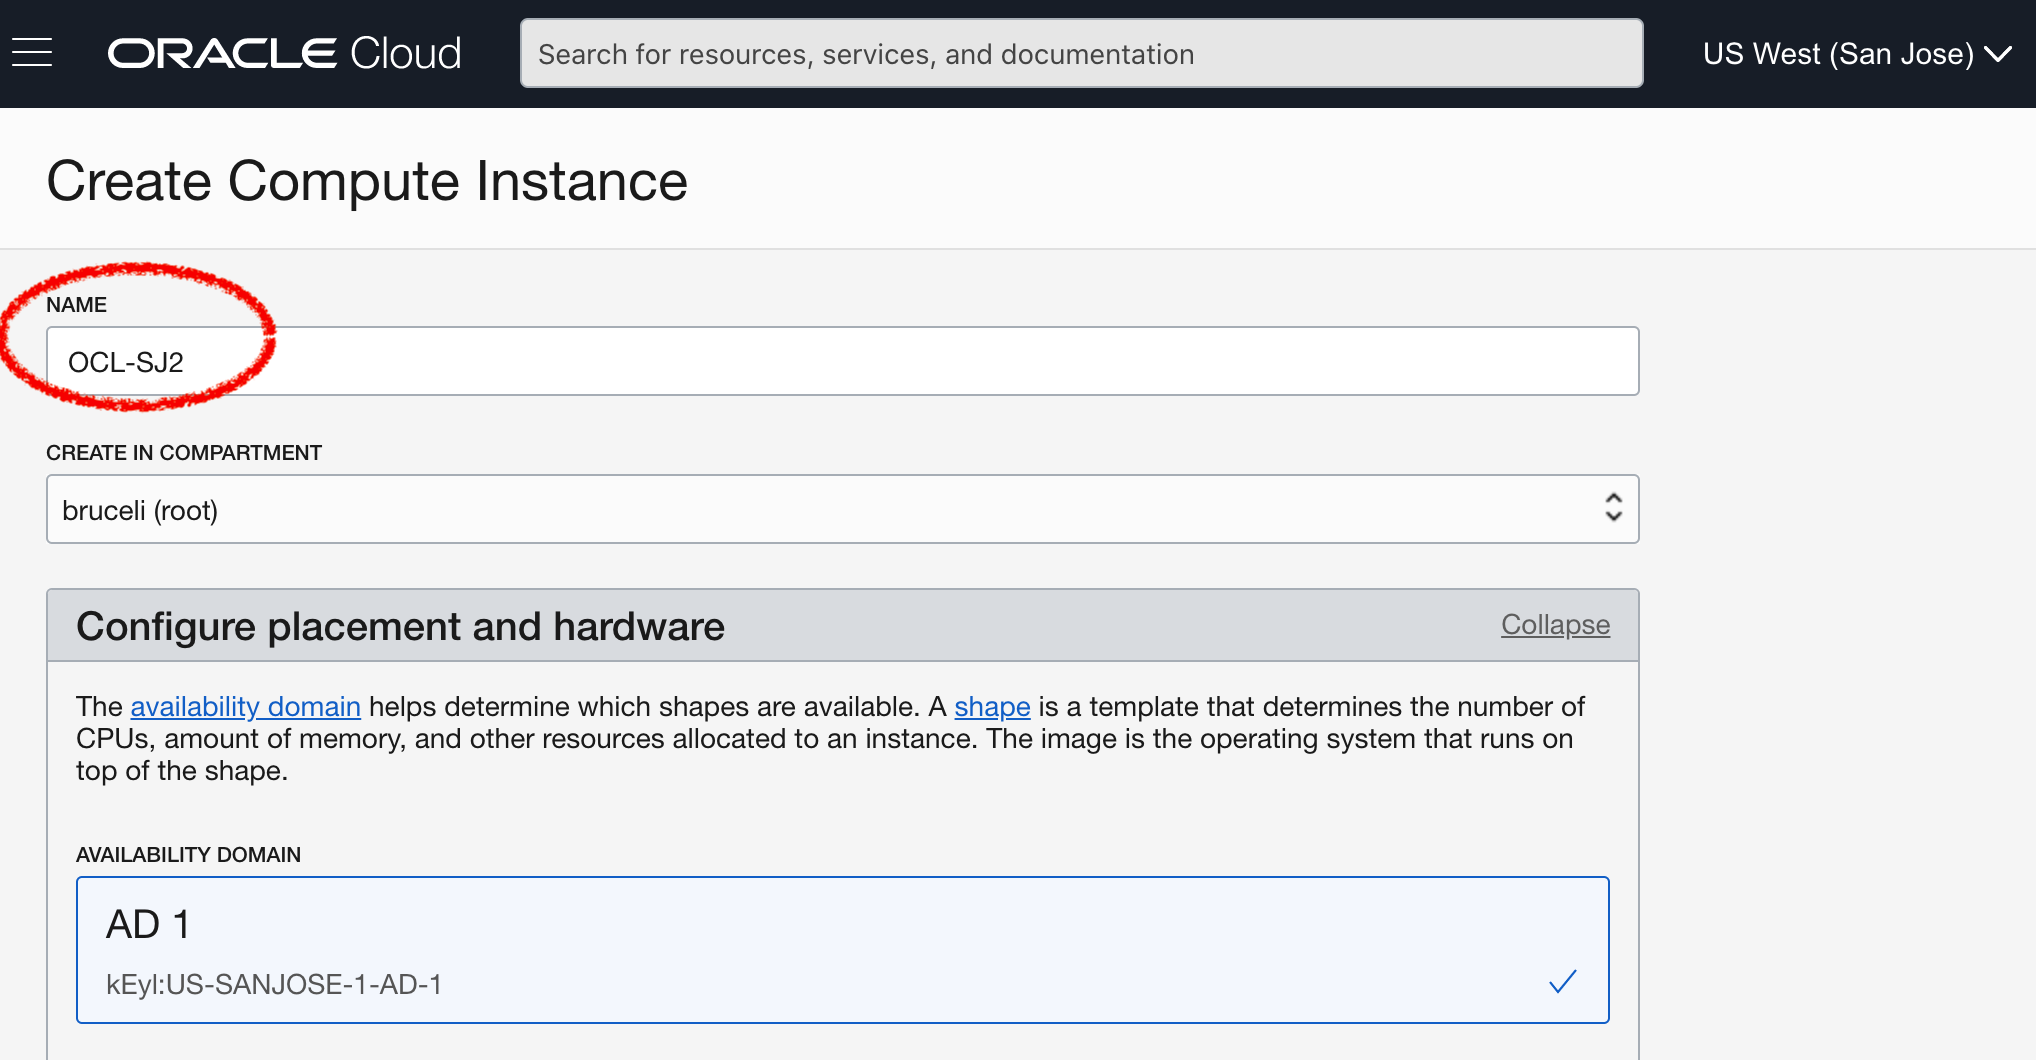
Task: Open the Create in Compartment dropdown
Action: 842,509
